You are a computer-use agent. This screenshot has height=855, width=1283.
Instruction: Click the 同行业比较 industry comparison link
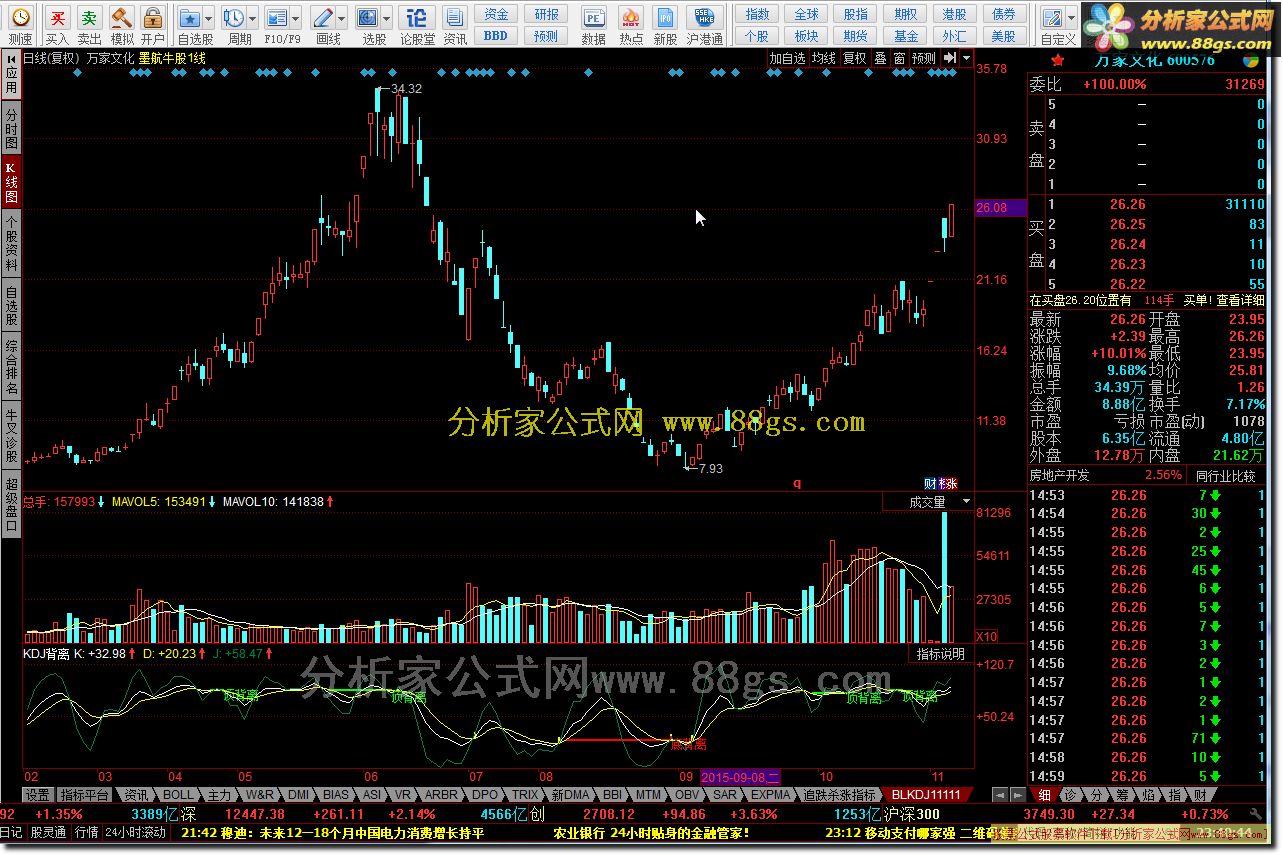point(1226,476)
